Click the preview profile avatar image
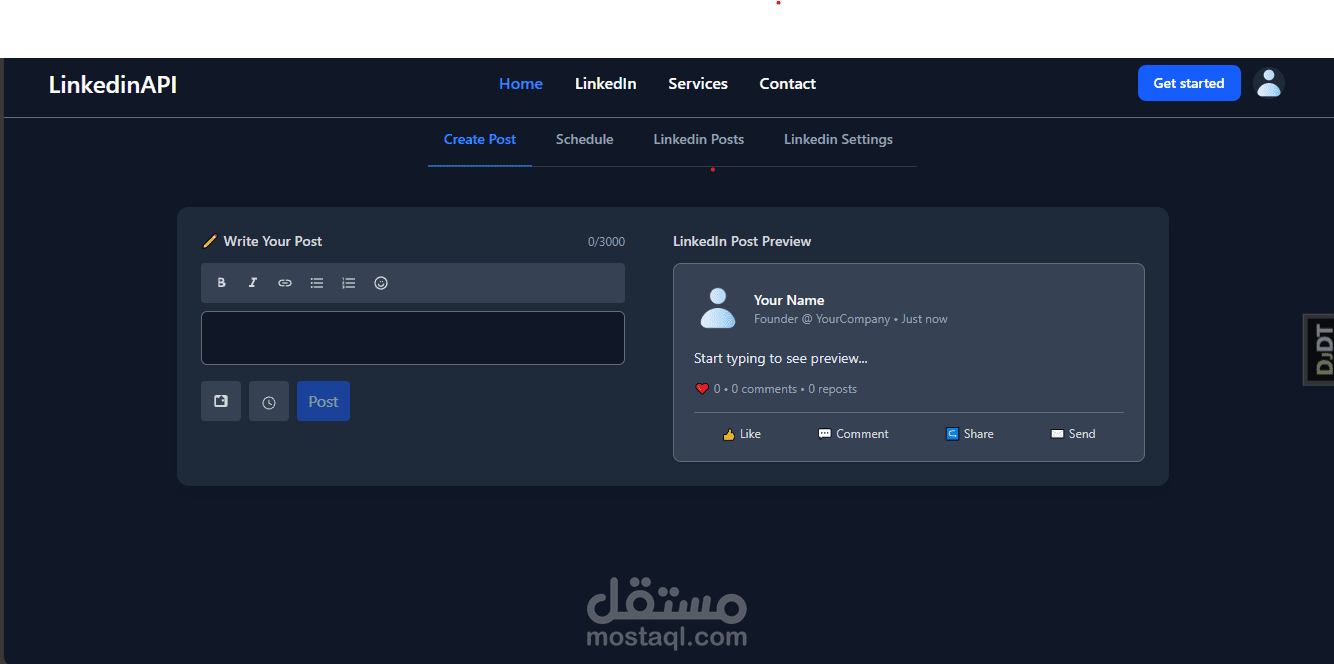This screenshot has height=664, width=1334. pos(718,308)
